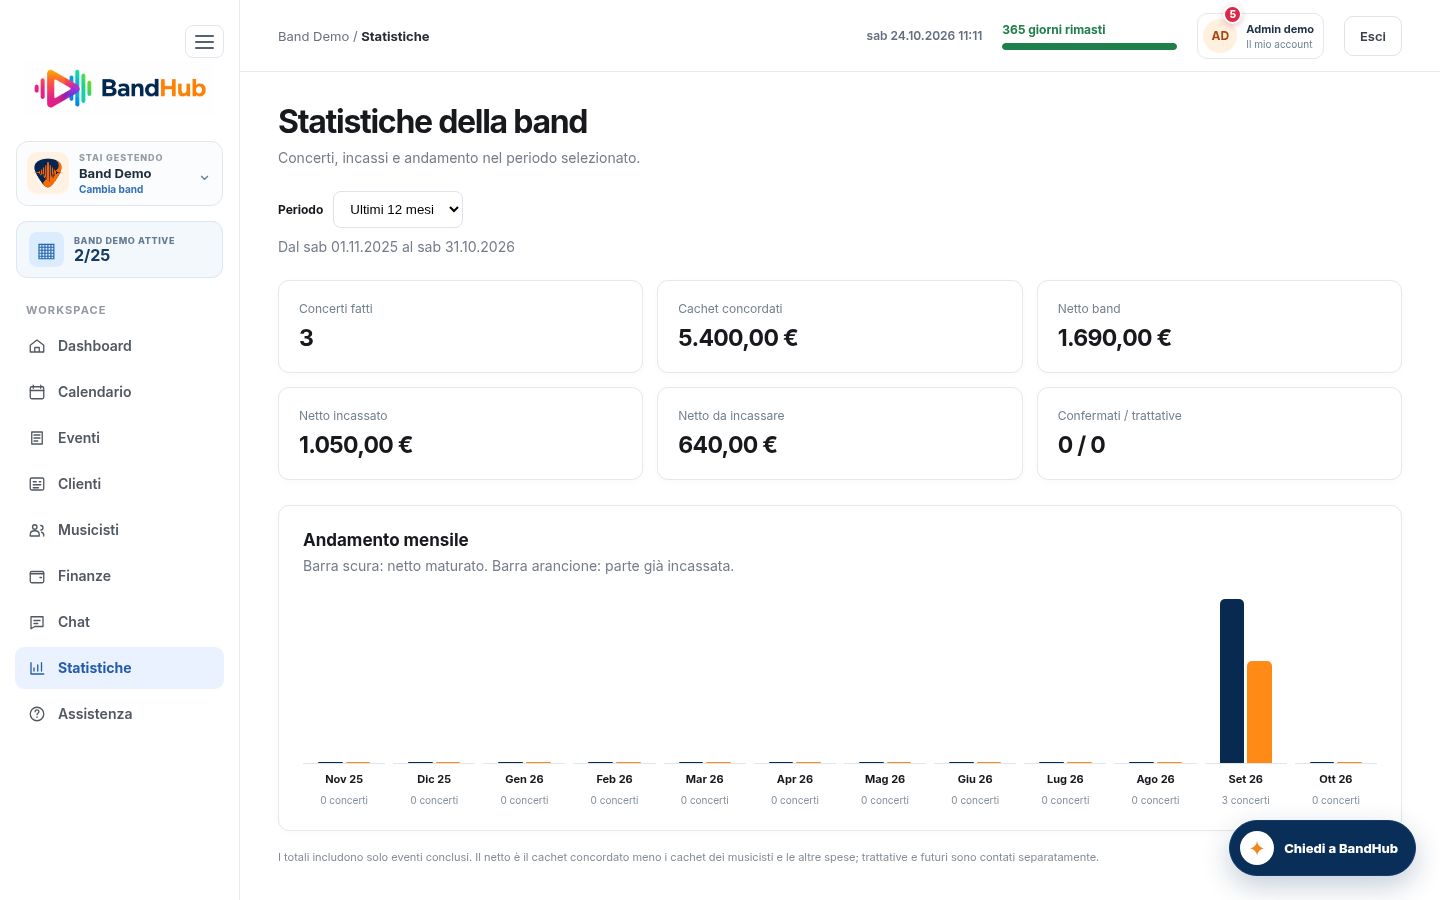Click the Clienti list icon
This screenshot has height=900, width=1440.
tap(37, 484)
